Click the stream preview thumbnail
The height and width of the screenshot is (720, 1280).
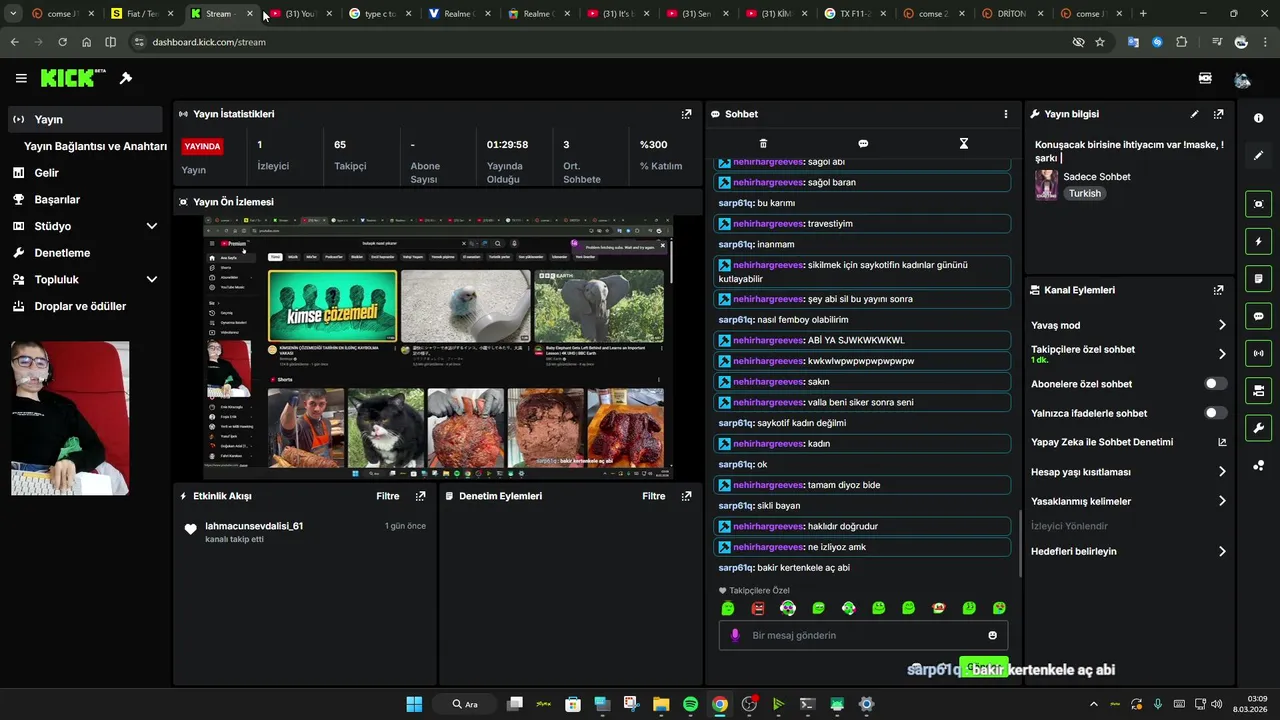click(x=438, y=347)
